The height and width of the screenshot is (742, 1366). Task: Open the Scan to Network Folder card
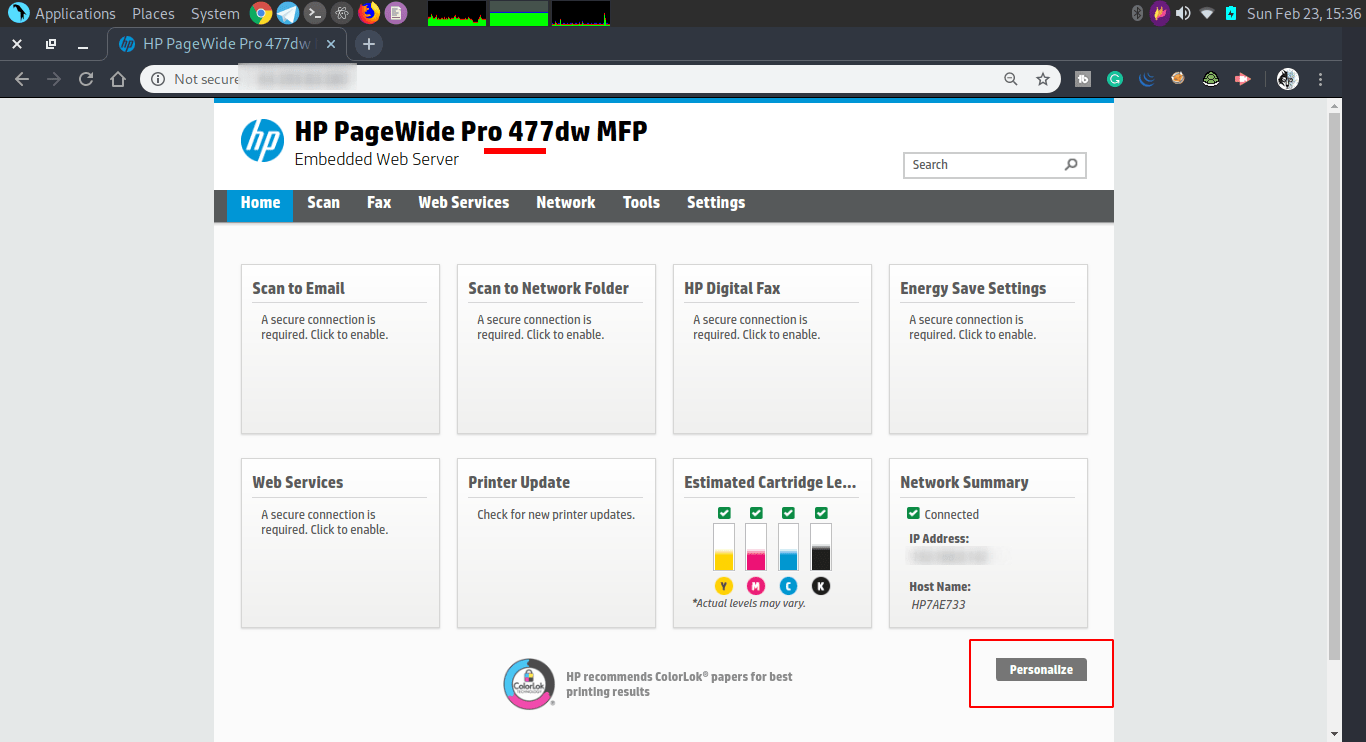556,349
